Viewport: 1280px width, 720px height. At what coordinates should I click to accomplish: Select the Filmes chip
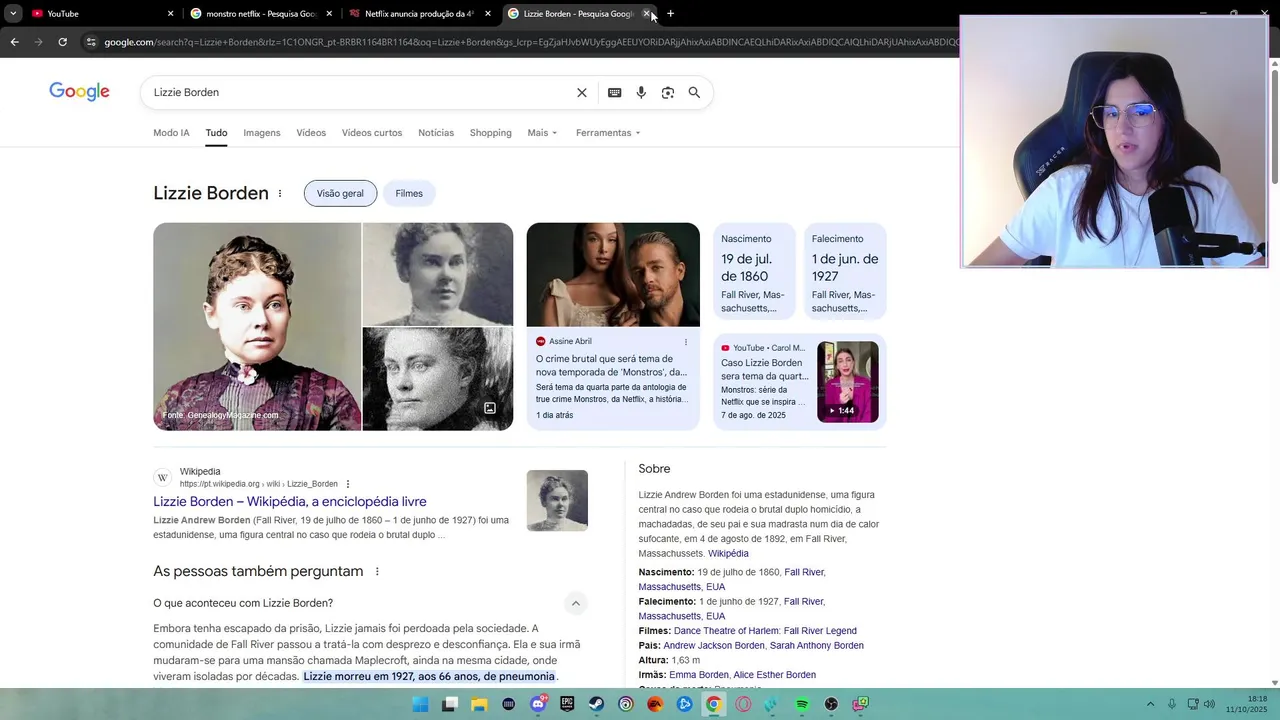409,193
